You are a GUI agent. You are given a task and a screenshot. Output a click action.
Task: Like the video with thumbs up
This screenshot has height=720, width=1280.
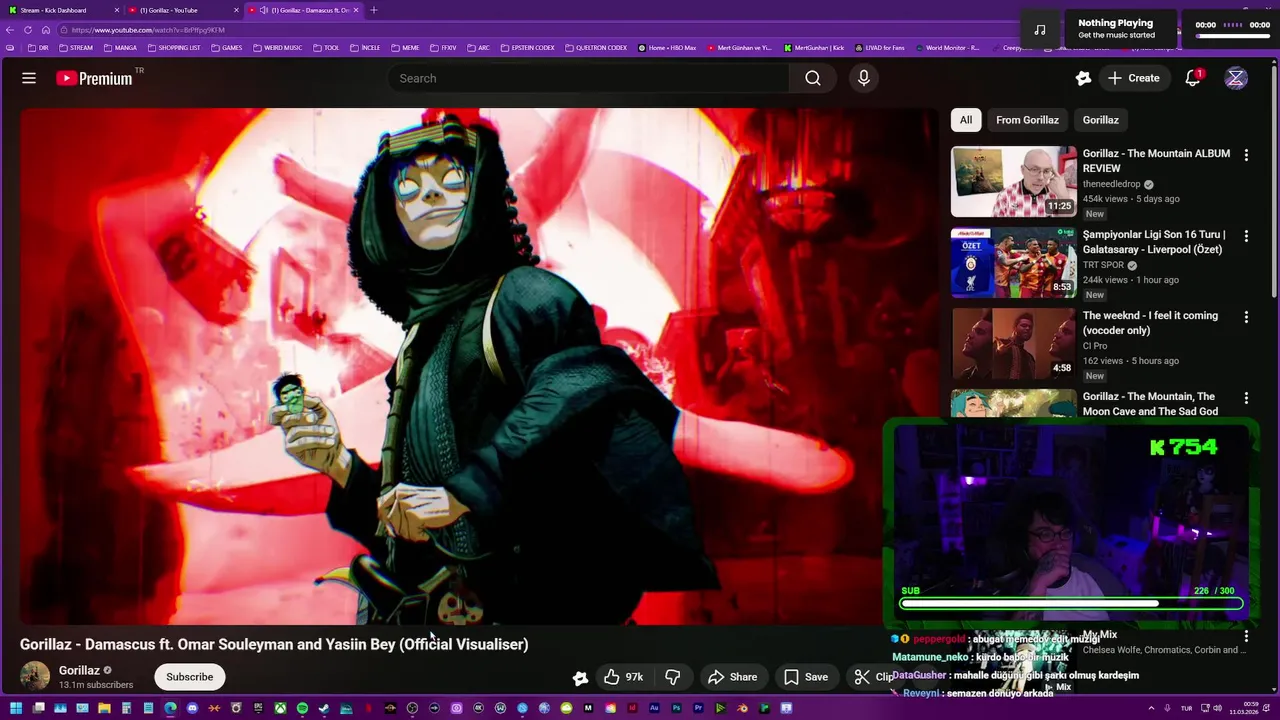pyautogui.click(x=623, y=677)
